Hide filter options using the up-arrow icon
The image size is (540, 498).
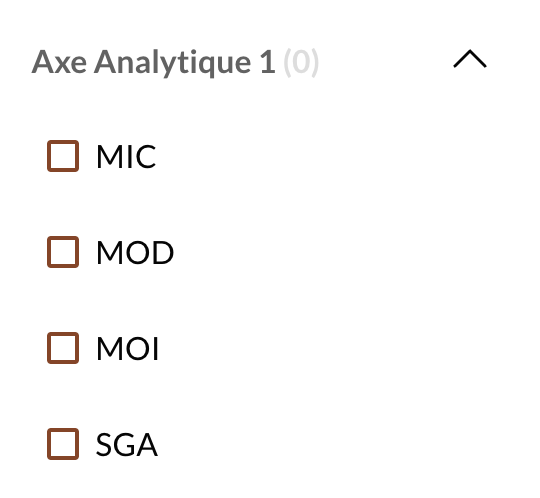pos(470,59)
